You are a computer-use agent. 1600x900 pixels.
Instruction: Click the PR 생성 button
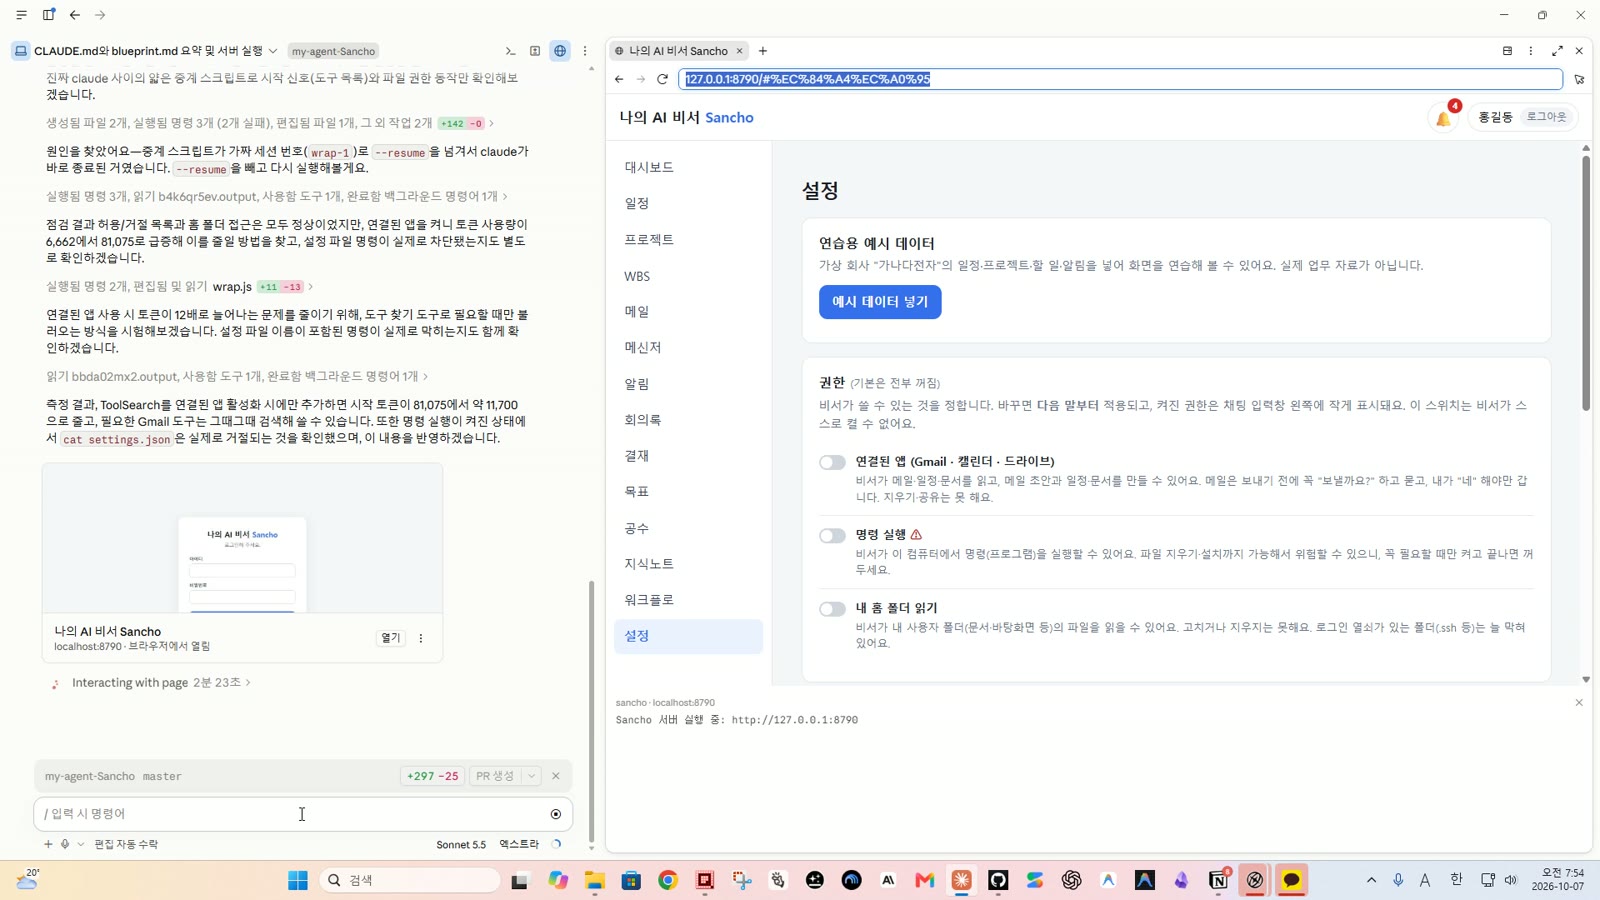coord(496,776)
